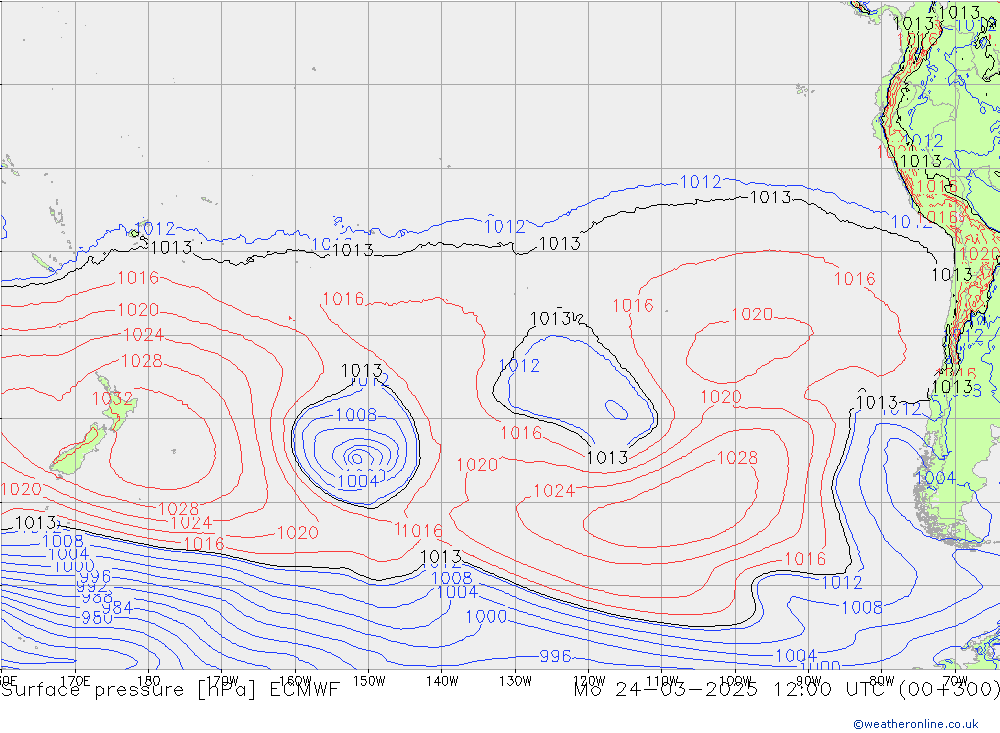Click the 180 longitude axis label
1000x733 pixels.
pyautogui.click(x=149, y=681)
